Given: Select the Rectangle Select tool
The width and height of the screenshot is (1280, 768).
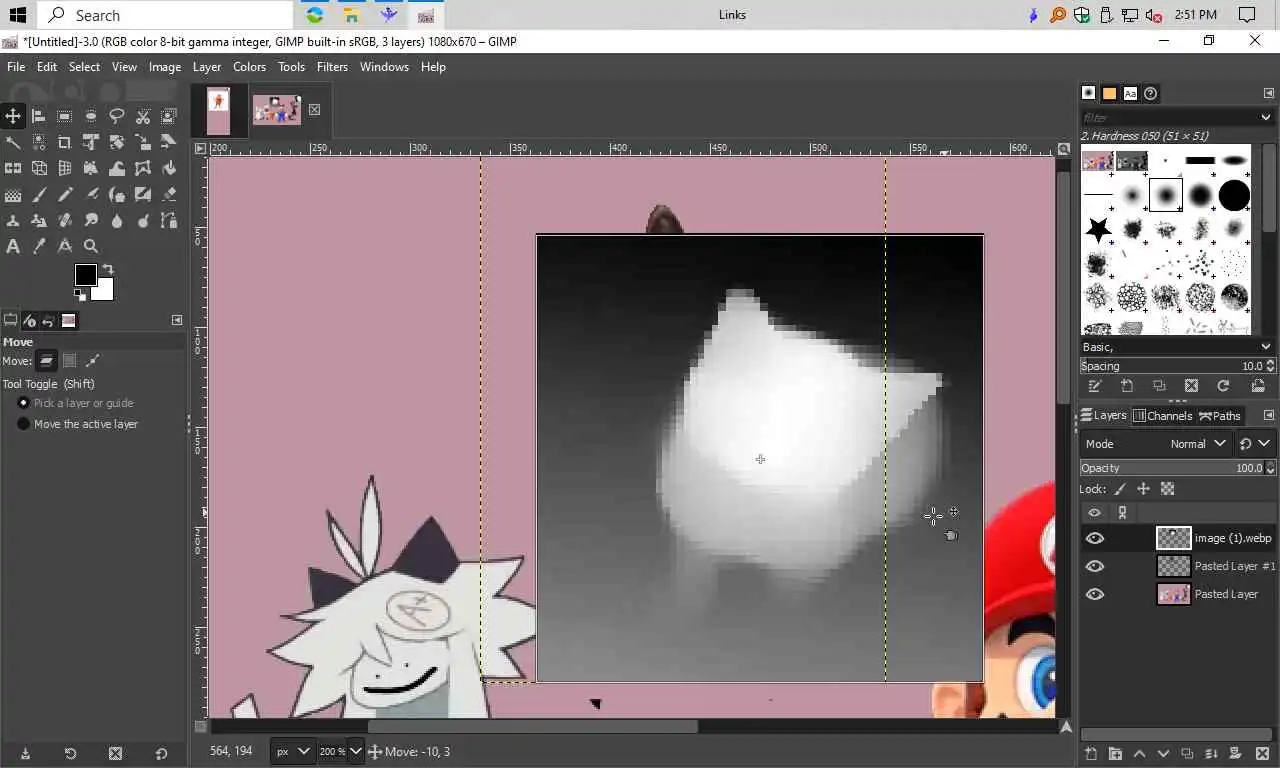Looking at the screenshot, I should pyautogui.click(x=65, y=116).
